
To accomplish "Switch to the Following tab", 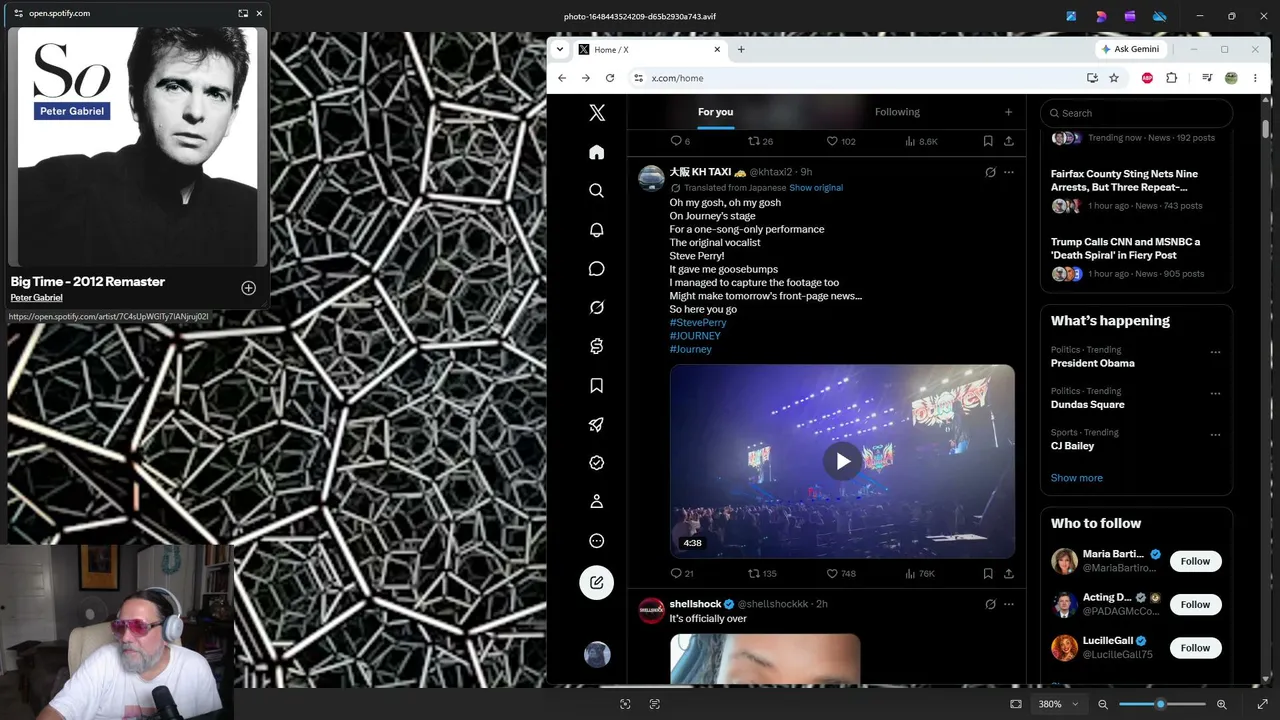I will (x=897, y=112).
